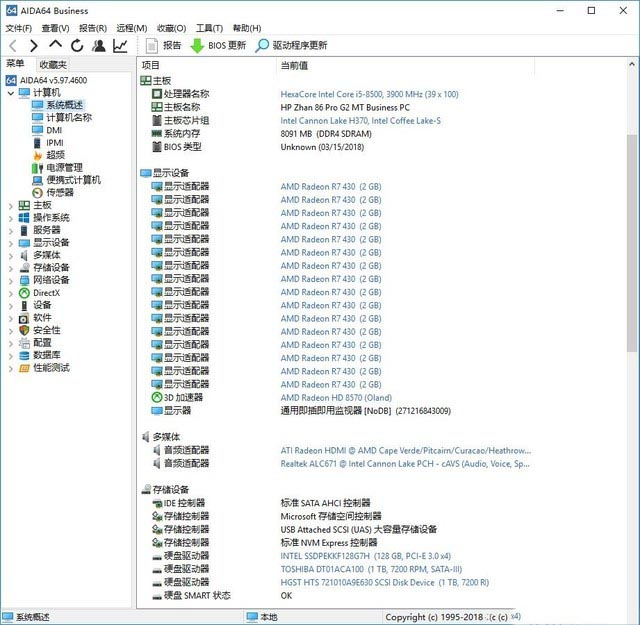This screenshot has height=625, width=640.
Task: Expand the 操作系统 tree node
Action: coord(11,219)
